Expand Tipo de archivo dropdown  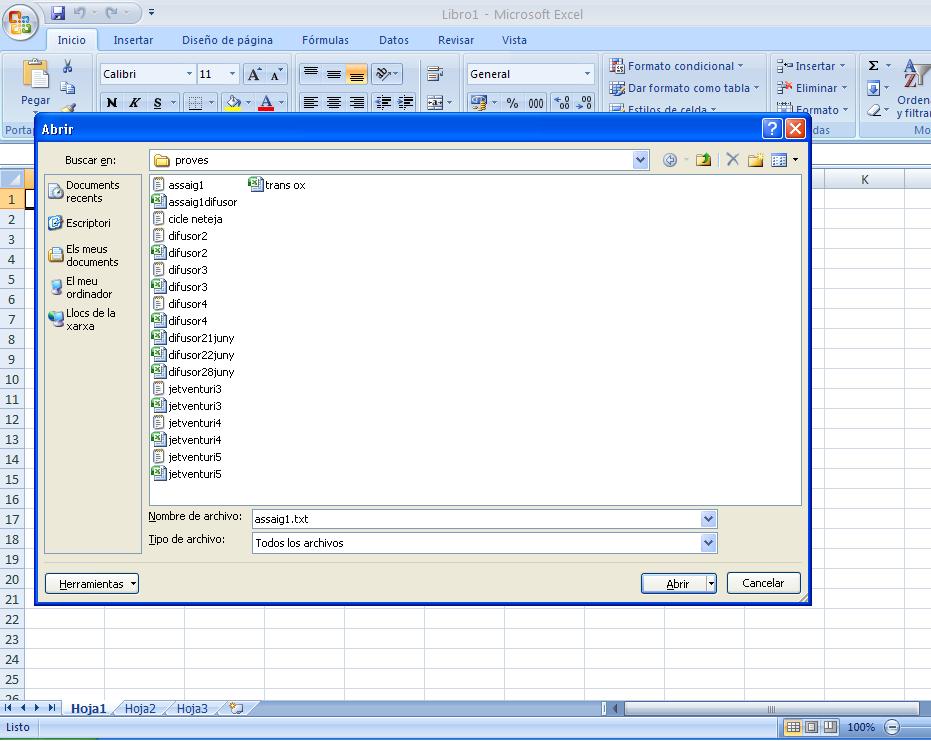click(x=708, y=543)
